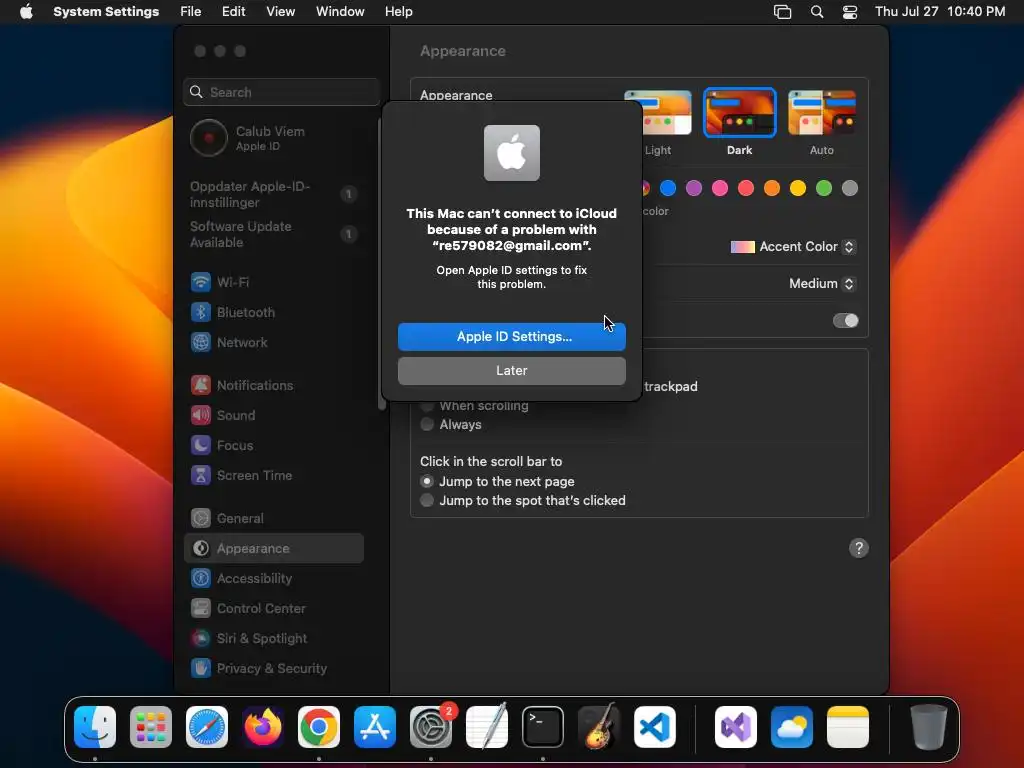Open the Window menu
Screen dimensions: 1024x768
point(340,12)
